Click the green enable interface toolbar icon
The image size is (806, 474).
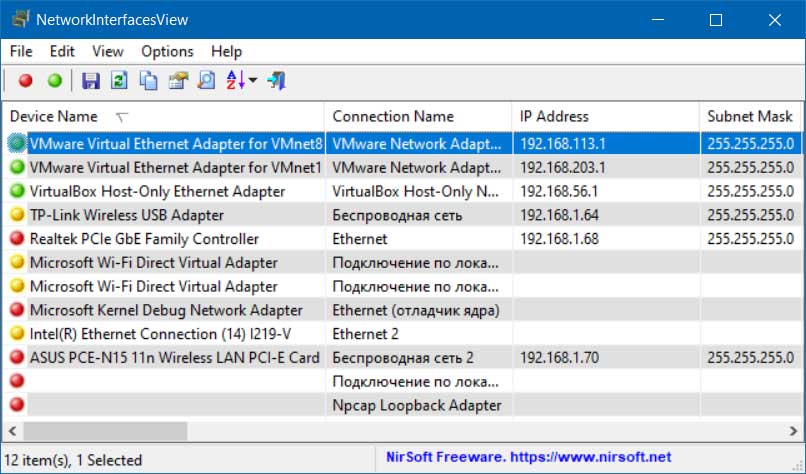tap(54, 81)
